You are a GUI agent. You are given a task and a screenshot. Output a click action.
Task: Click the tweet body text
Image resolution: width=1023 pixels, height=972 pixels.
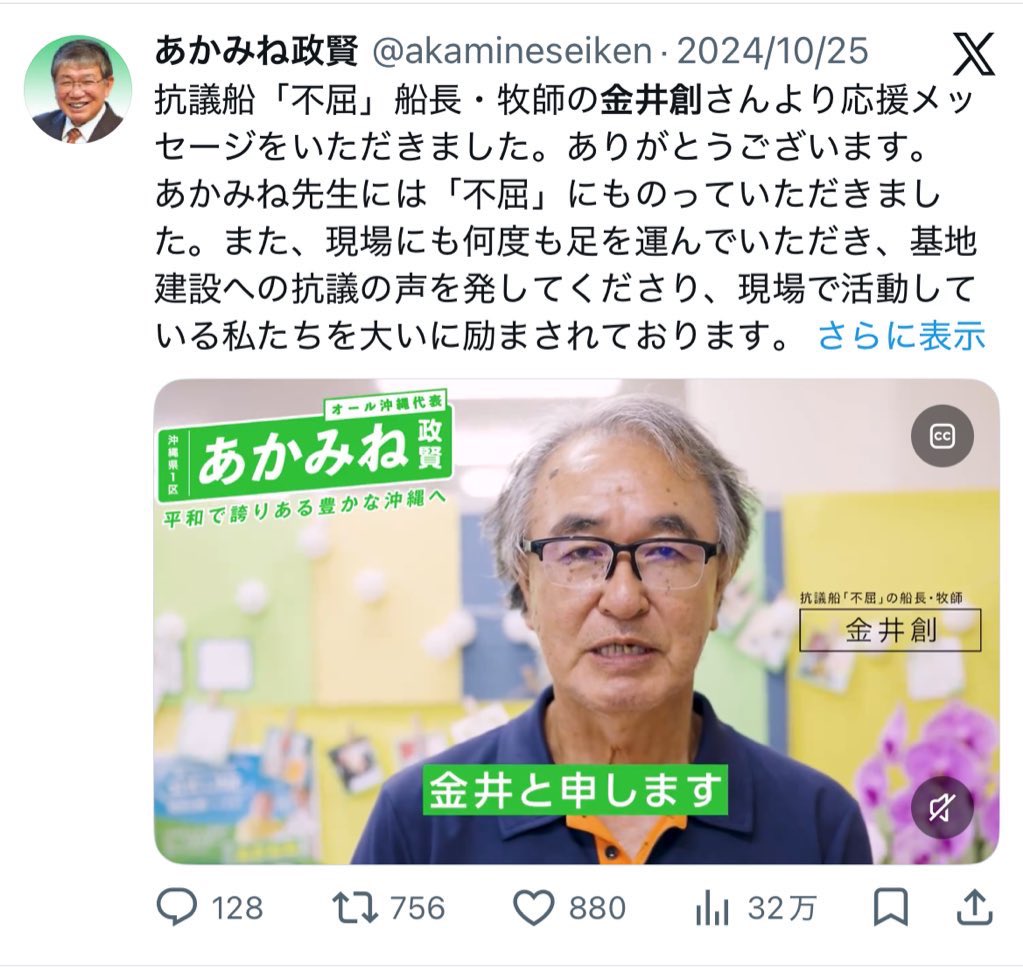coord(566,219)
